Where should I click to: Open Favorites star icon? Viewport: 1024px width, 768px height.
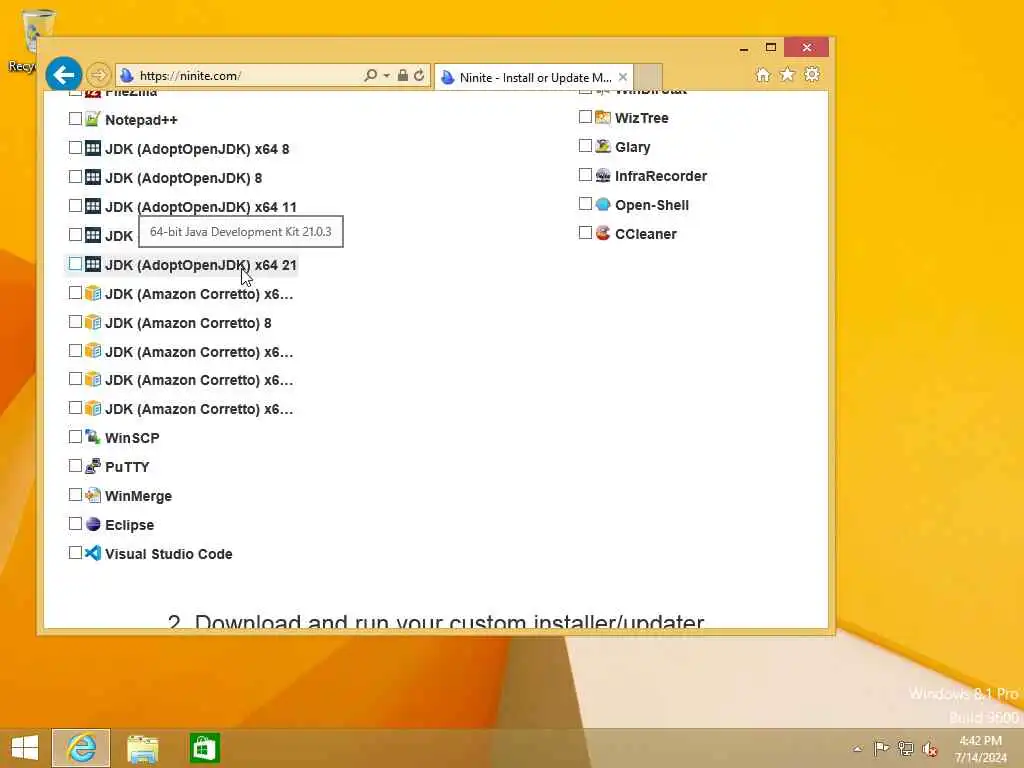(x=788, y=75)
